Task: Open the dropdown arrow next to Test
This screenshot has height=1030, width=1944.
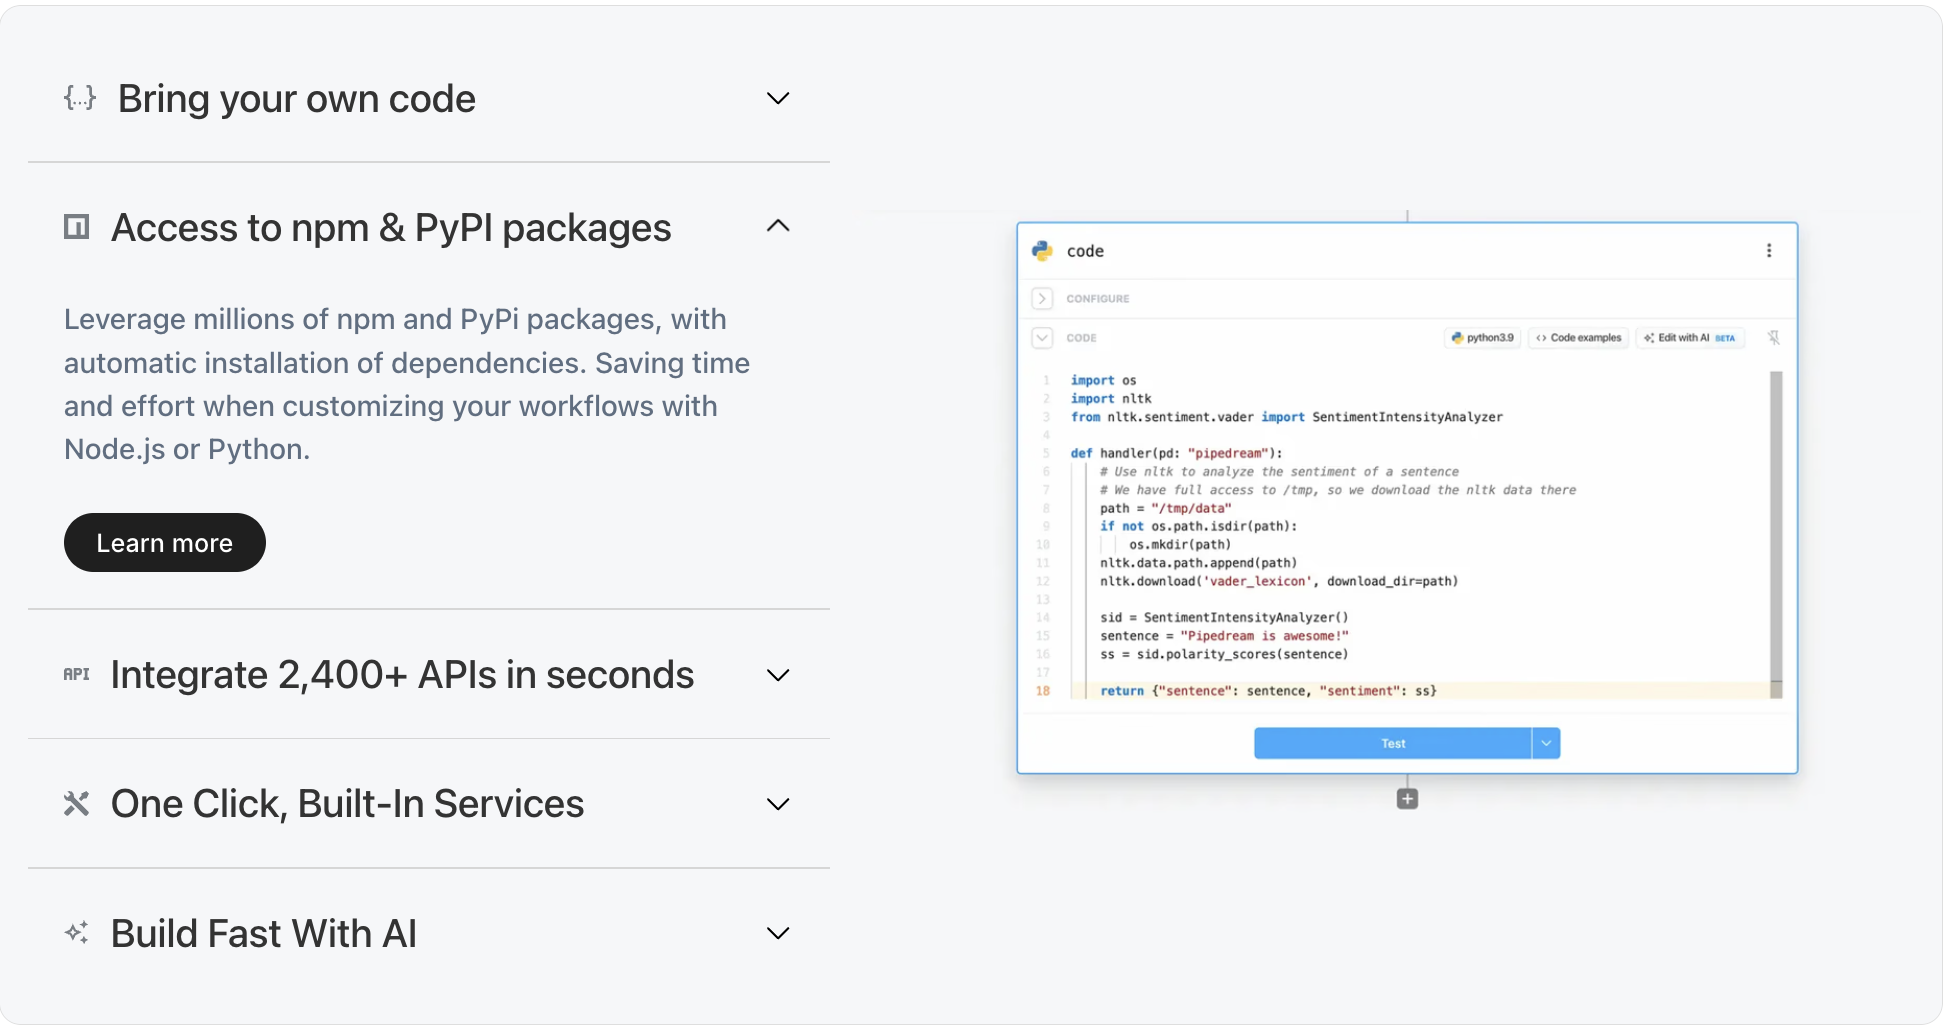Action: (x=1546, y=743)
